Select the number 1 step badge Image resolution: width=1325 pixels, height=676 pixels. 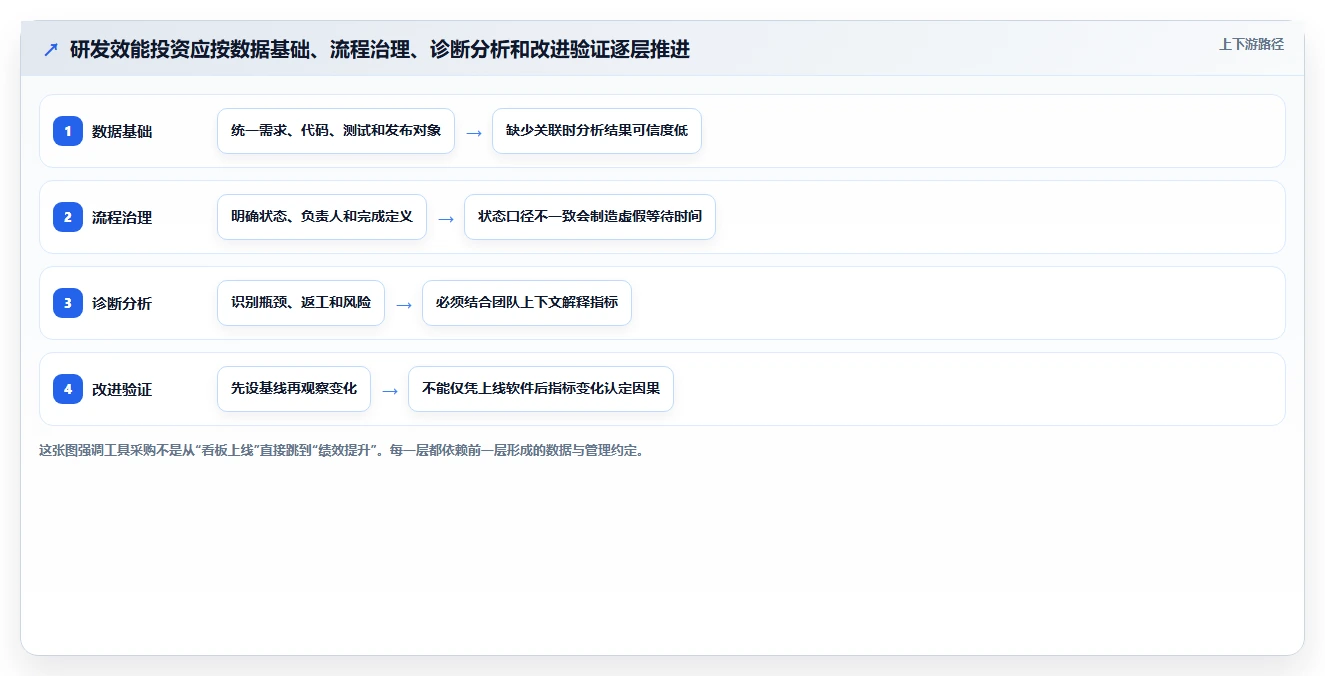pyautogui.click(x=68, y=131)
